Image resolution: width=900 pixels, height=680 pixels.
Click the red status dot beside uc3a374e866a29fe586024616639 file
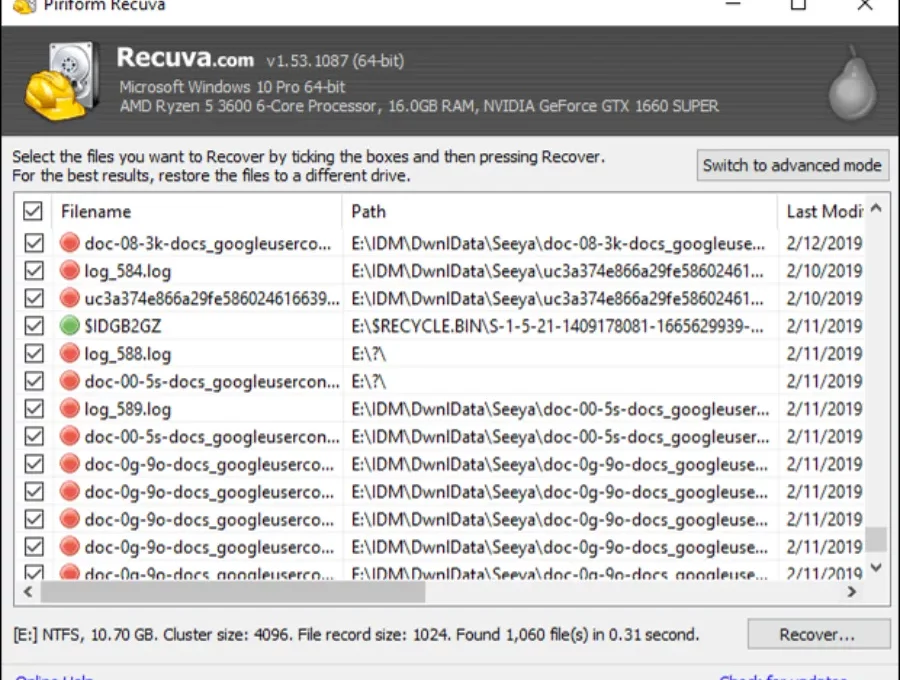69,297
